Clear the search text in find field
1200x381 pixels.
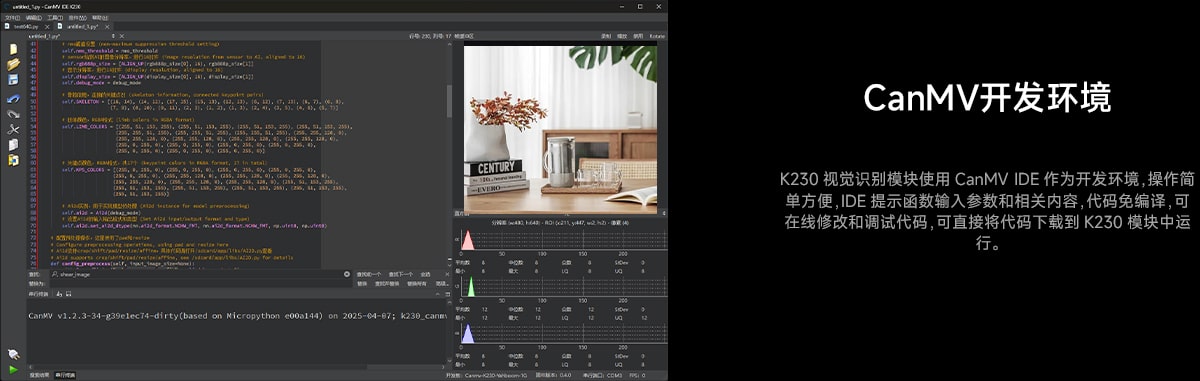[348, 273]
